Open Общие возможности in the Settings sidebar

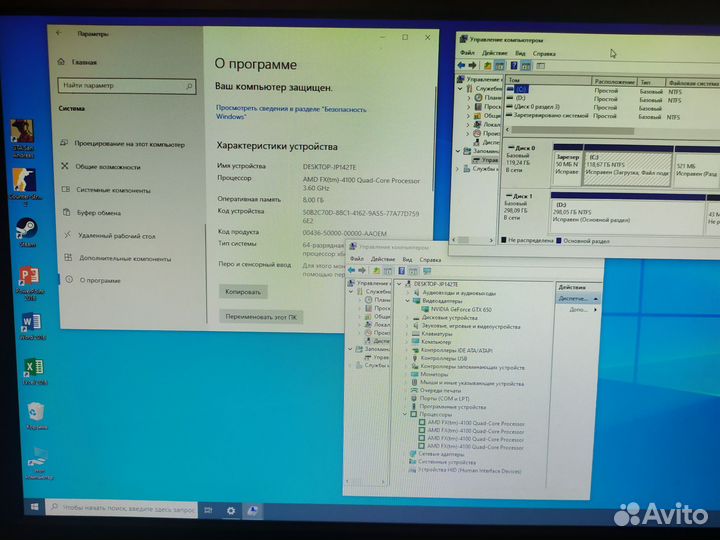pos(101,167)
